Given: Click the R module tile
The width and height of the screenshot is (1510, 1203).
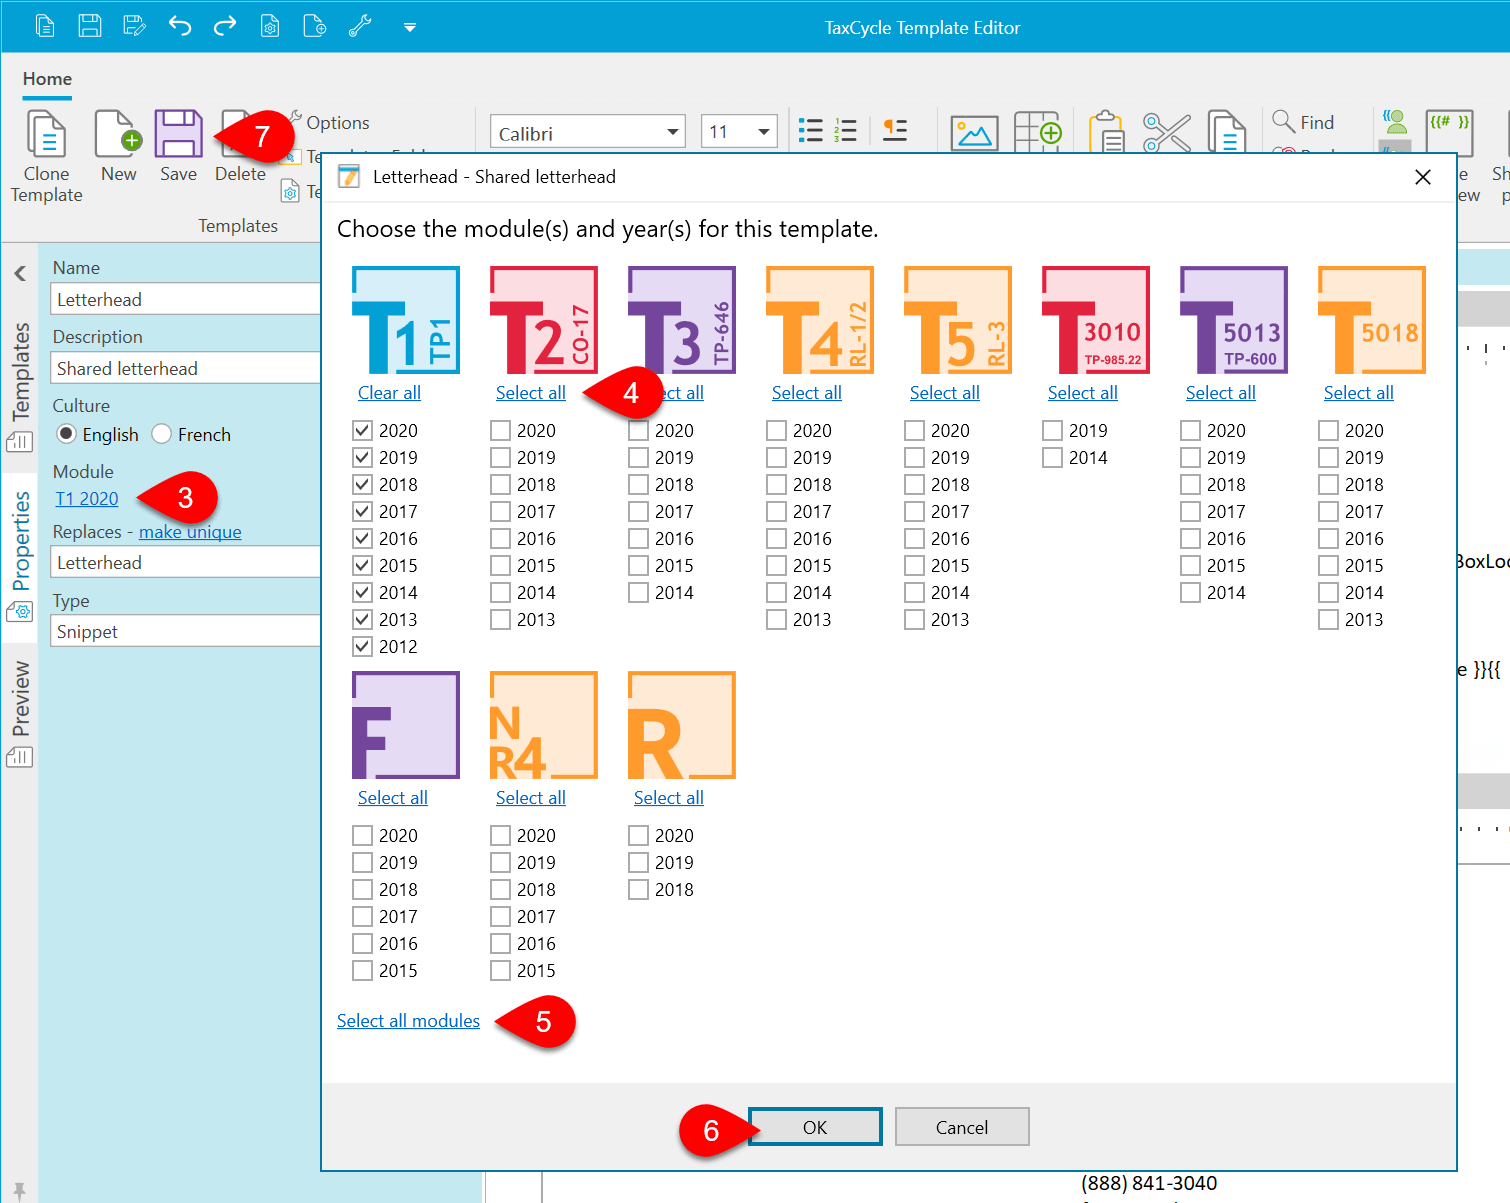Looking at the screenshot, I should pyautogui.click(x=682, y=725).
